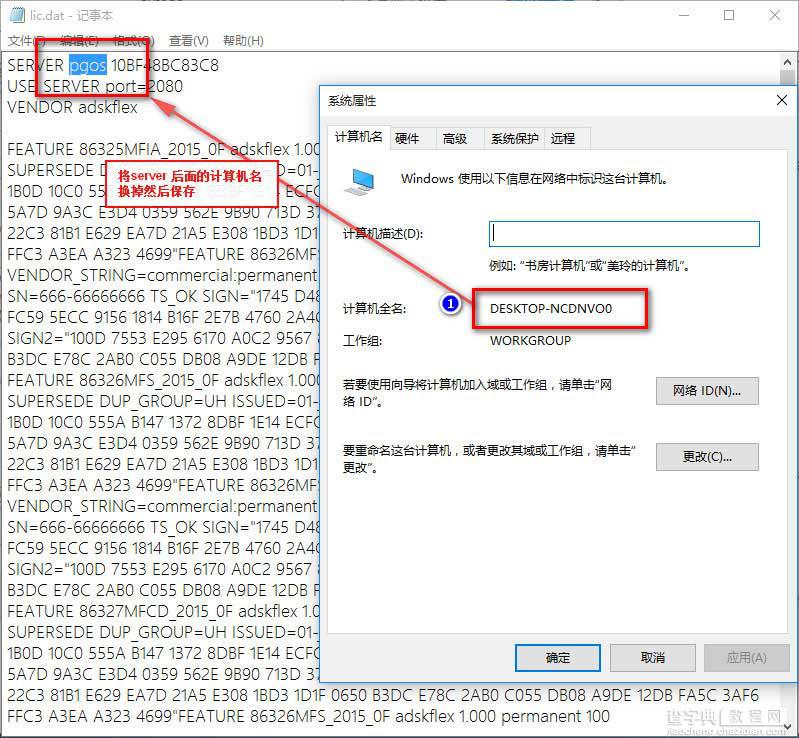Switch to the 计算机名 tab
The image size is (799, 738).
coord(359,137)
